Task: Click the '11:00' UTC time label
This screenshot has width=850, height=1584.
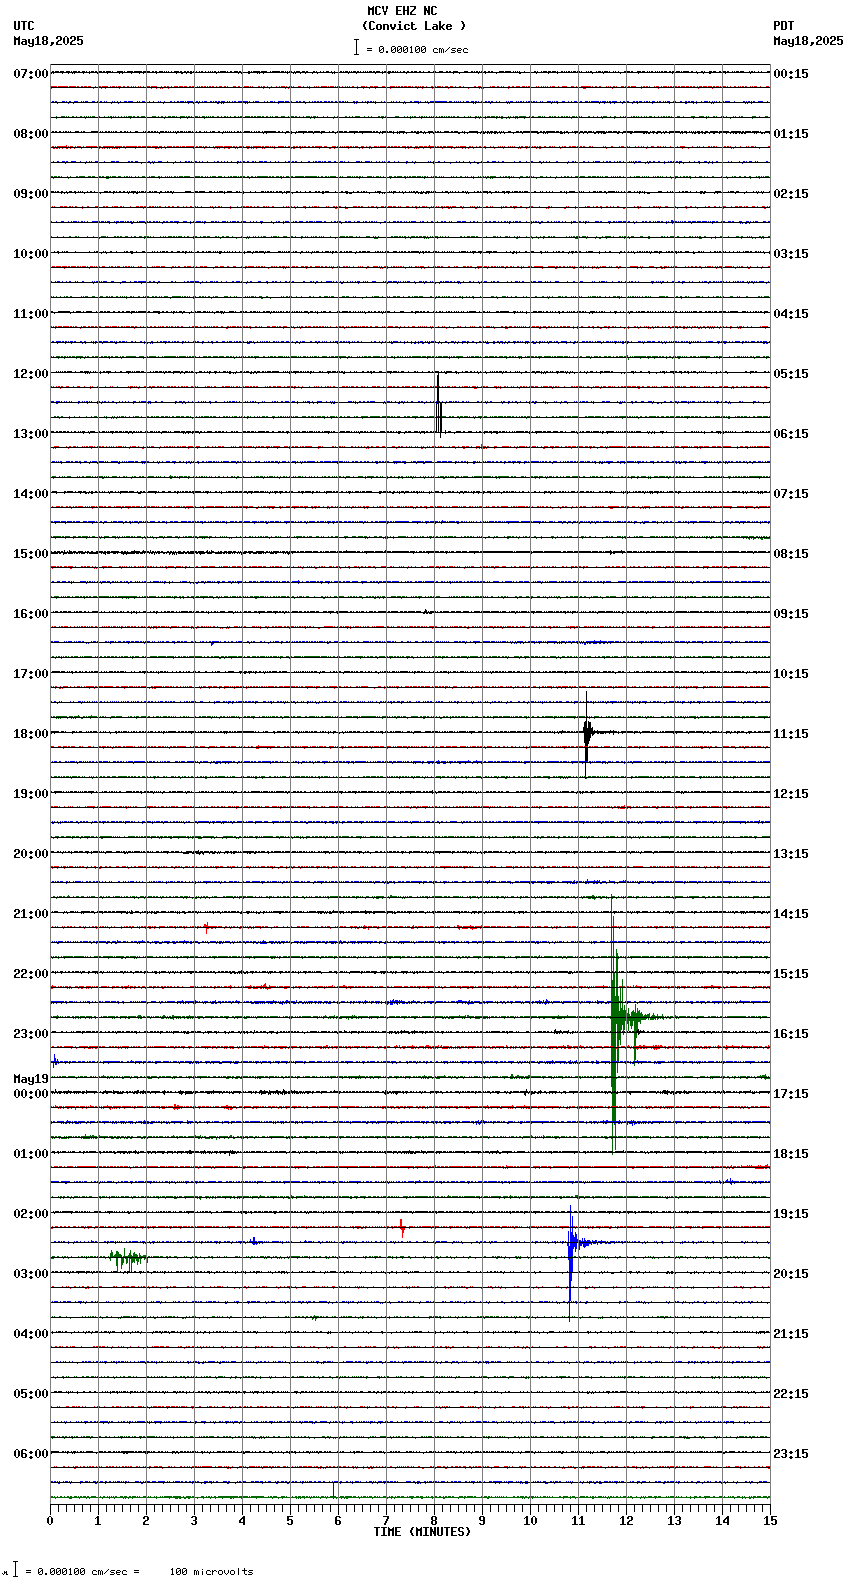Action: pos(31,314)
